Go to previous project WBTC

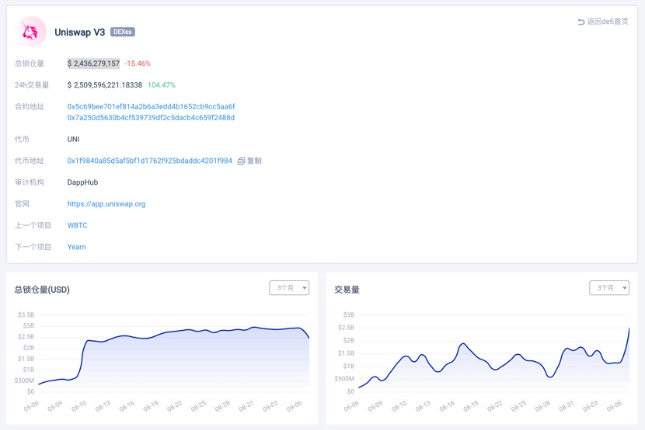77,225
